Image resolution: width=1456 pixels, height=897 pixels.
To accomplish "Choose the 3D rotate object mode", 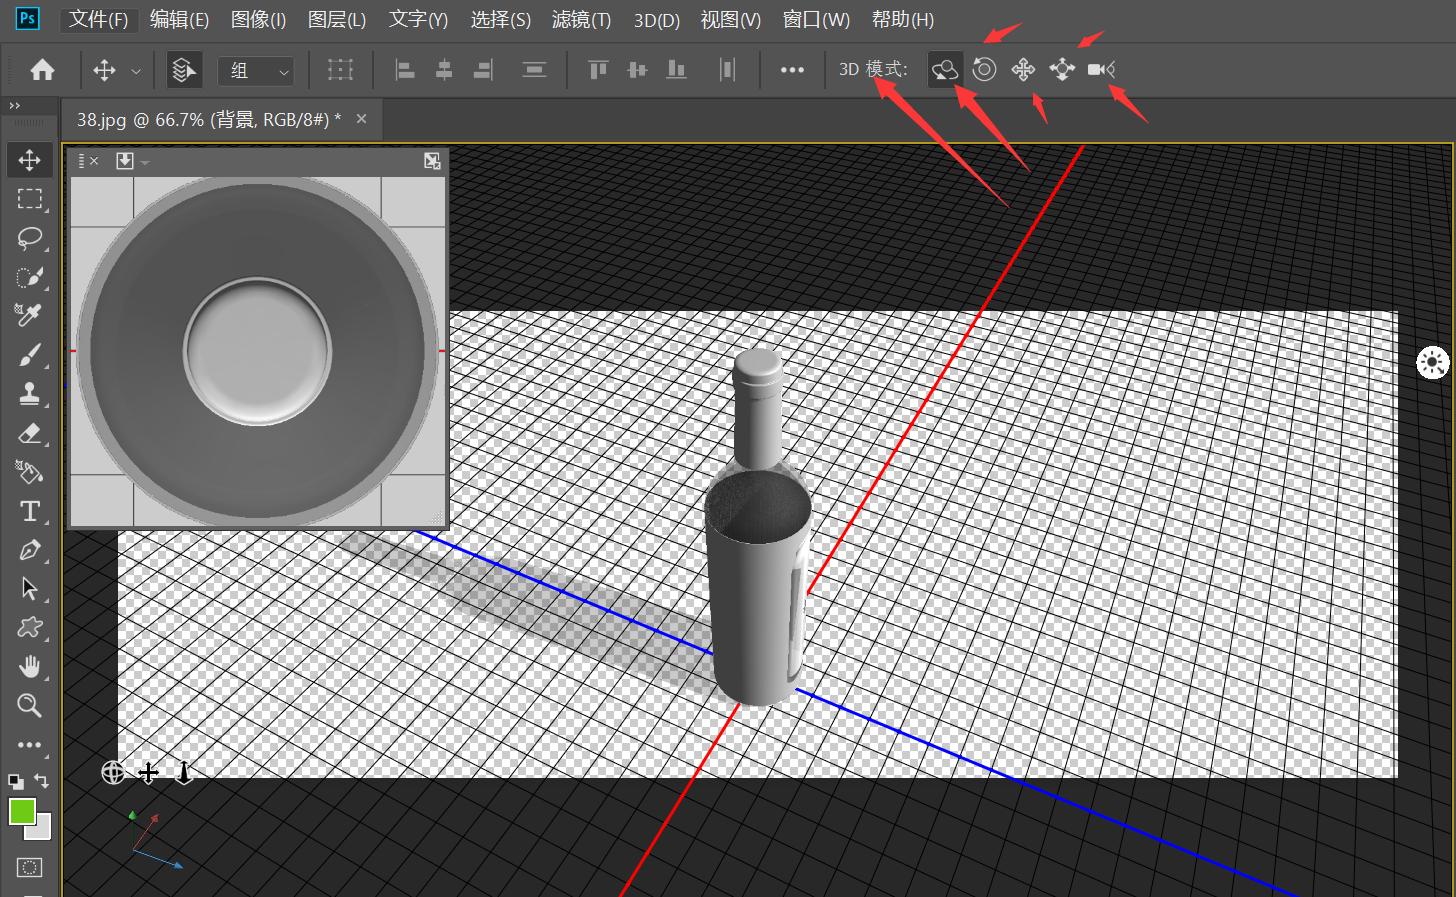I will pyautogui.click(x=945, y=70).
